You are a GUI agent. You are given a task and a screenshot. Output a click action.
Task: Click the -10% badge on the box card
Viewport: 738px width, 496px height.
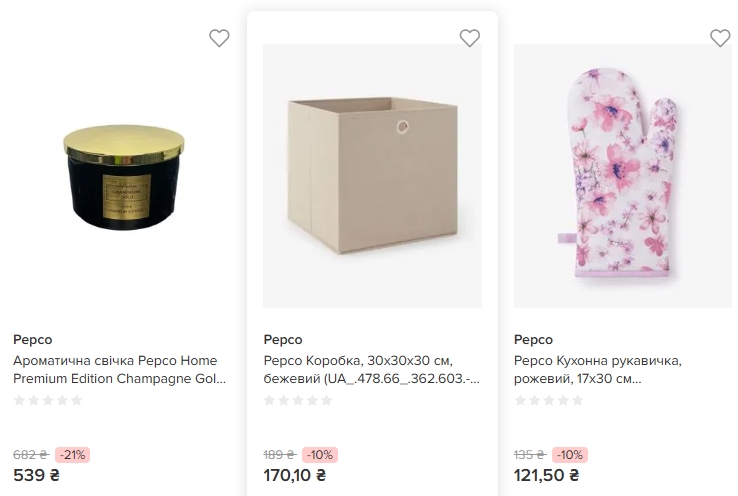(x=320, y=455)
